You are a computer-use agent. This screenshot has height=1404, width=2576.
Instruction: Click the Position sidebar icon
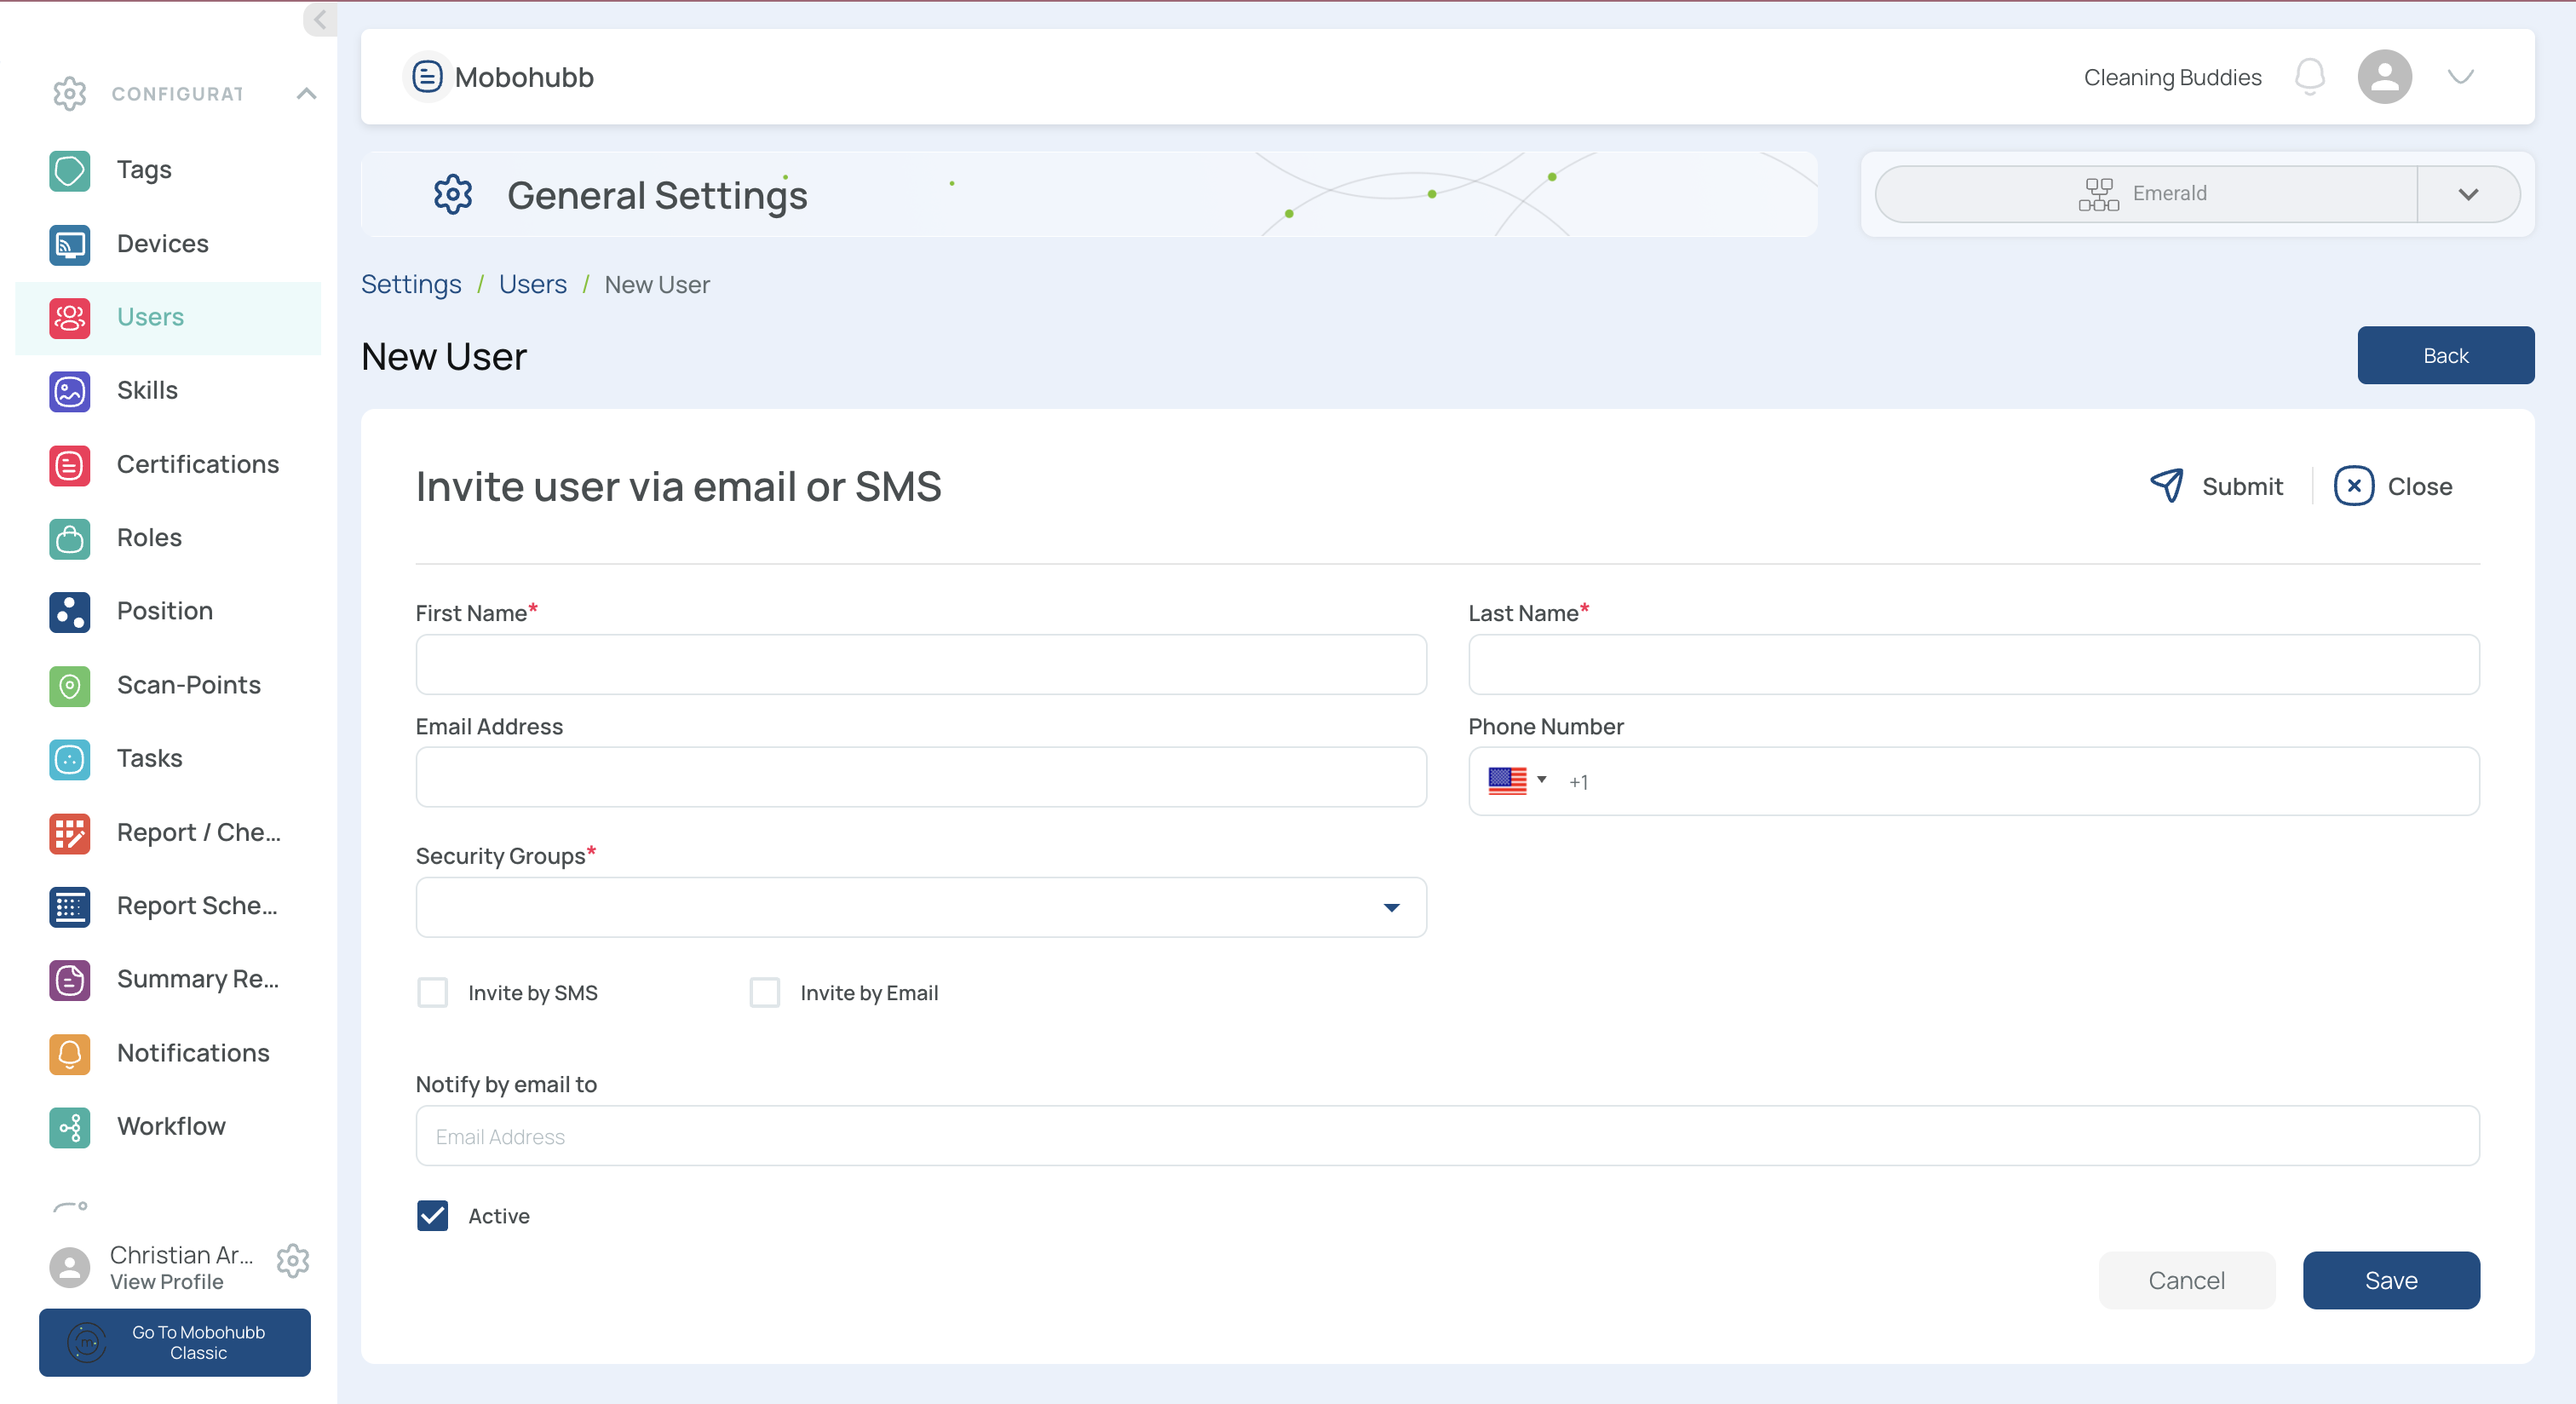[69, 612]
